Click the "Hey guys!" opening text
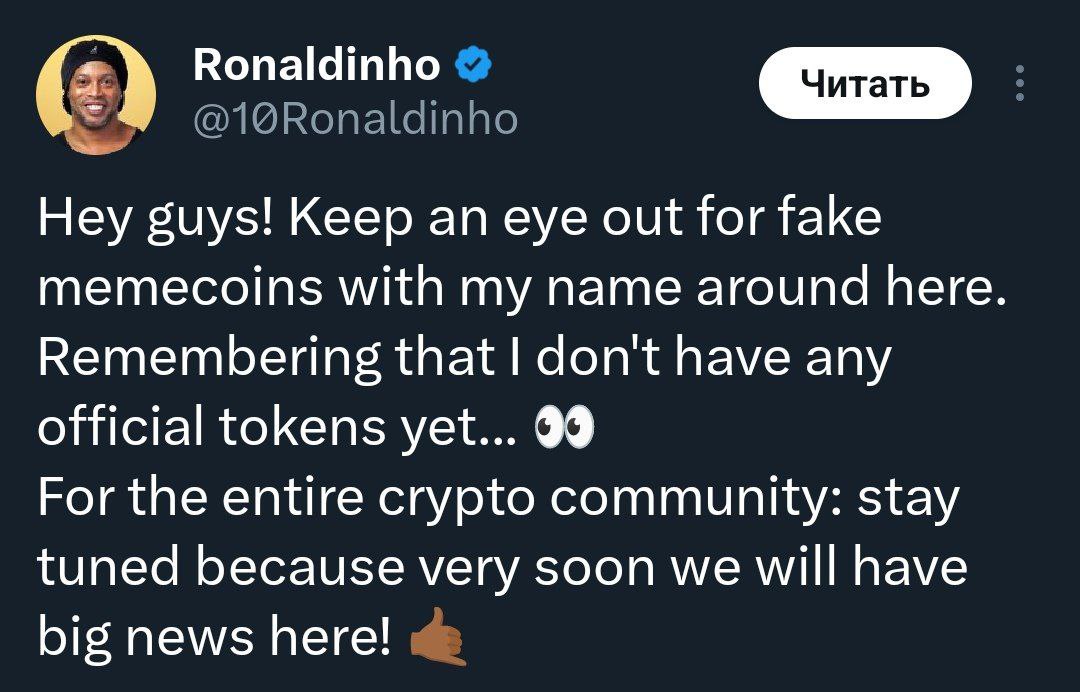Viewport: 1080px width, 692px height. pos(149,218)
